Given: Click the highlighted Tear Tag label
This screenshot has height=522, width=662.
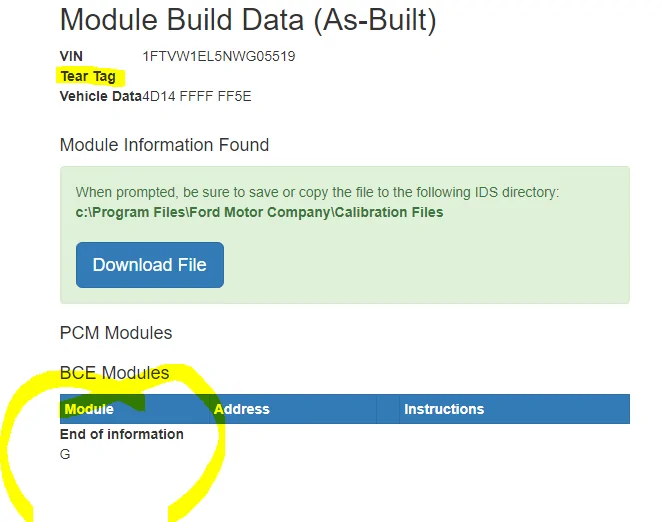Looking at the screenshot, I should (88, 76).
